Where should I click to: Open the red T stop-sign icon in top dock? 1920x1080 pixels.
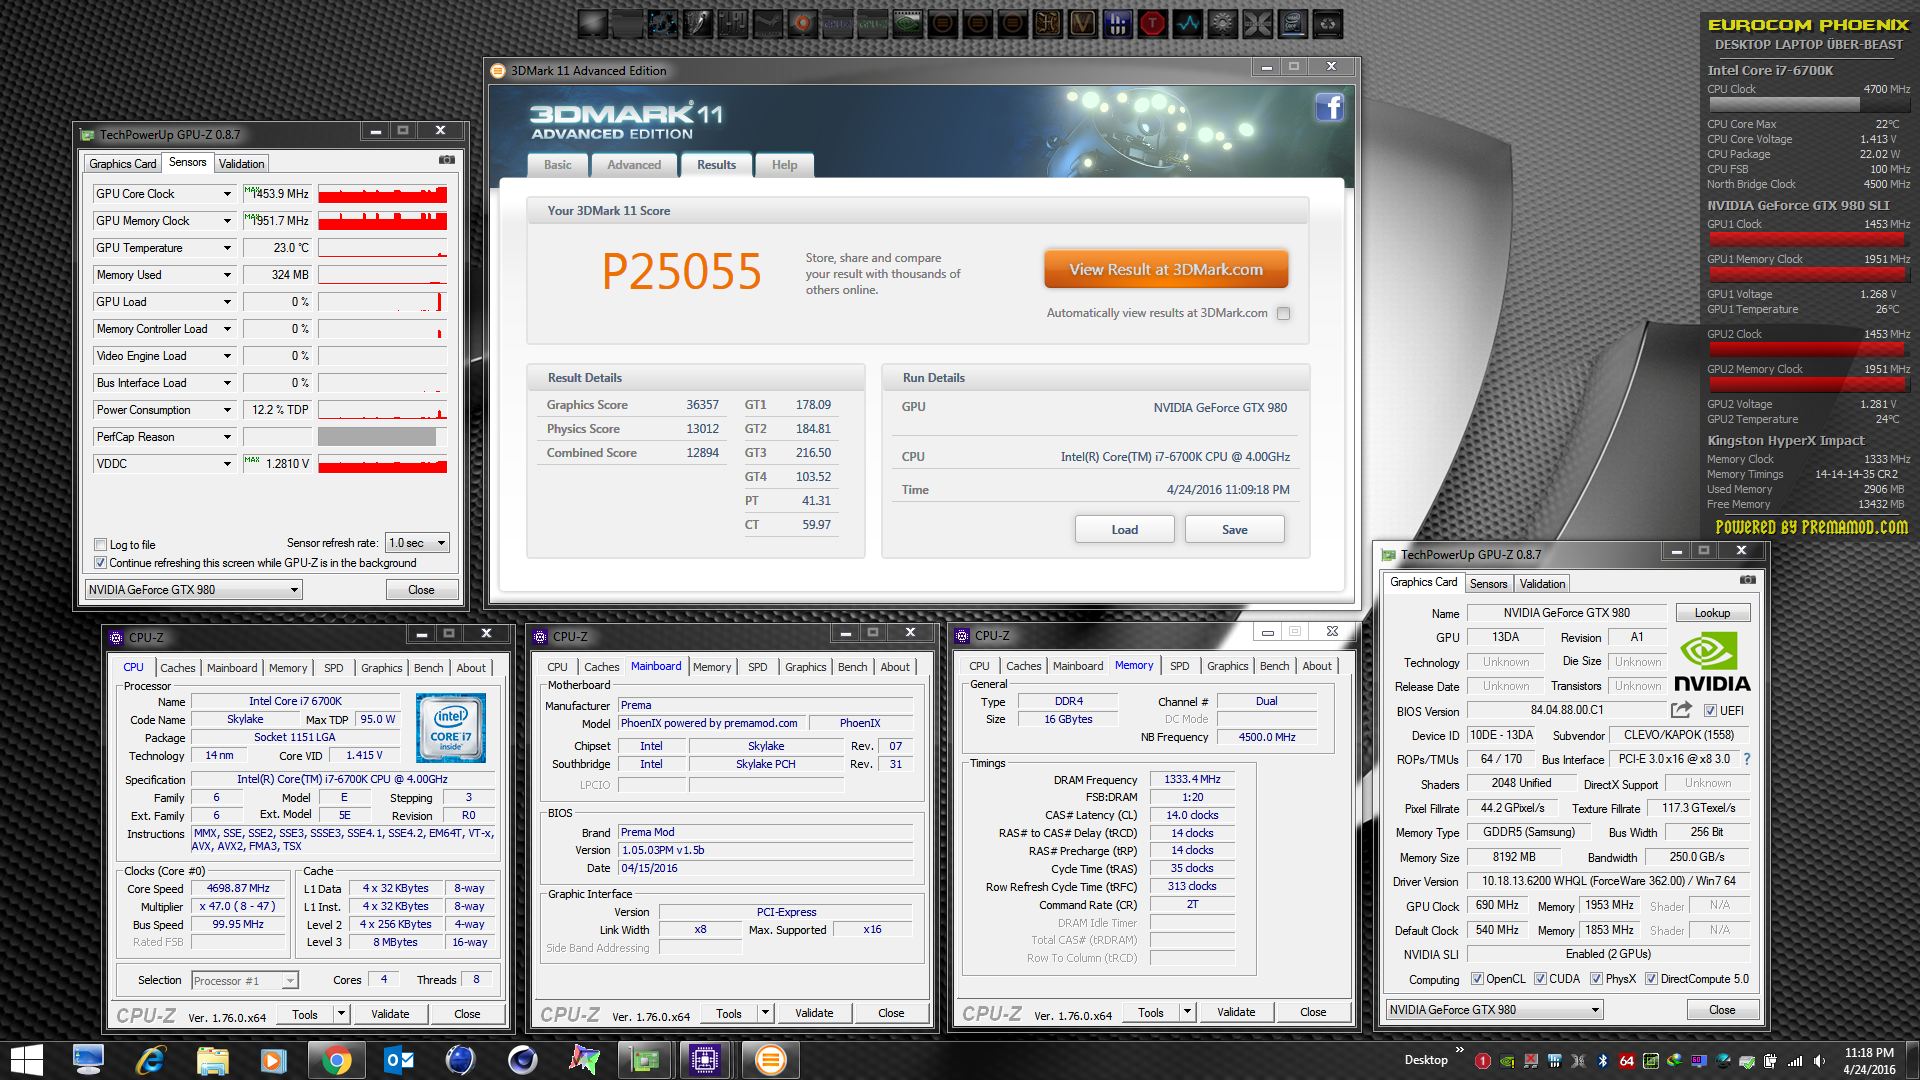1153,23
